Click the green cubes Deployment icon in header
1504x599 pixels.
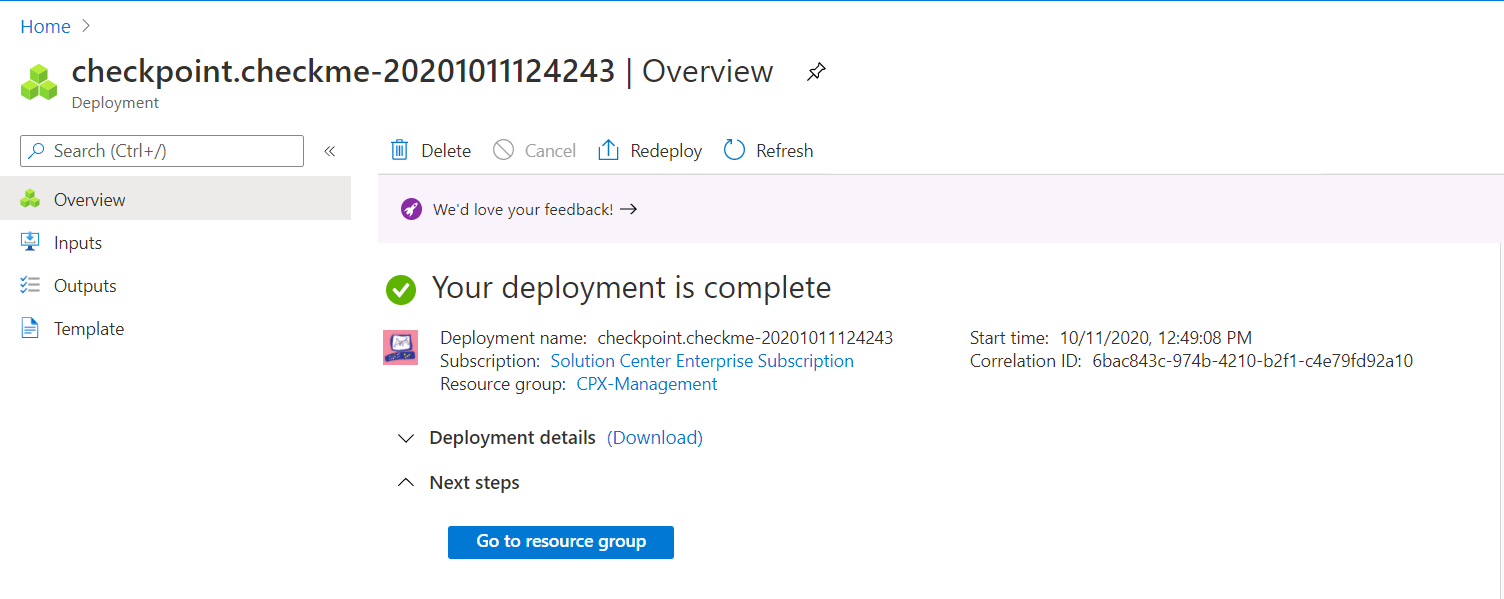click(x=39, y=82)
